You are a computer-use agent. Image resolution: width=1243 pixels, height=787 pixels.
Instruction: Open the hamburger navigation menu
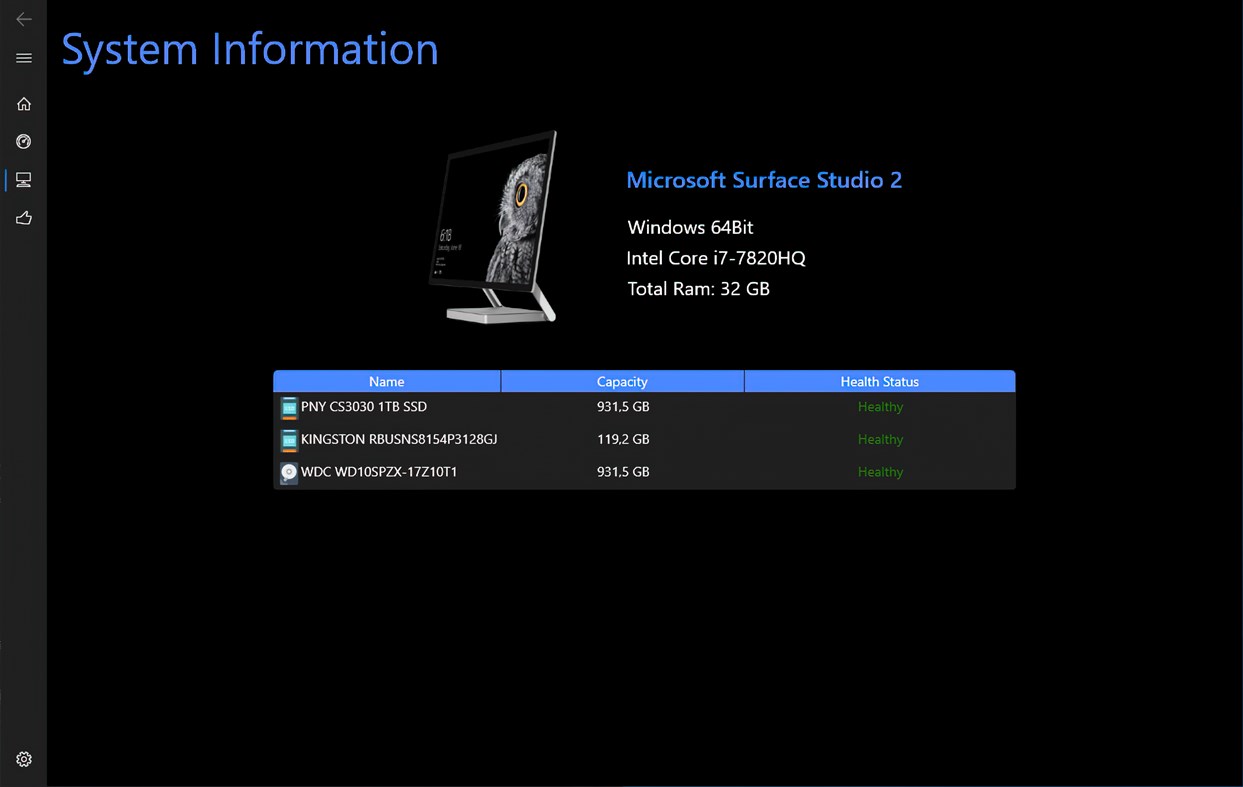click(x=24, y=58)
